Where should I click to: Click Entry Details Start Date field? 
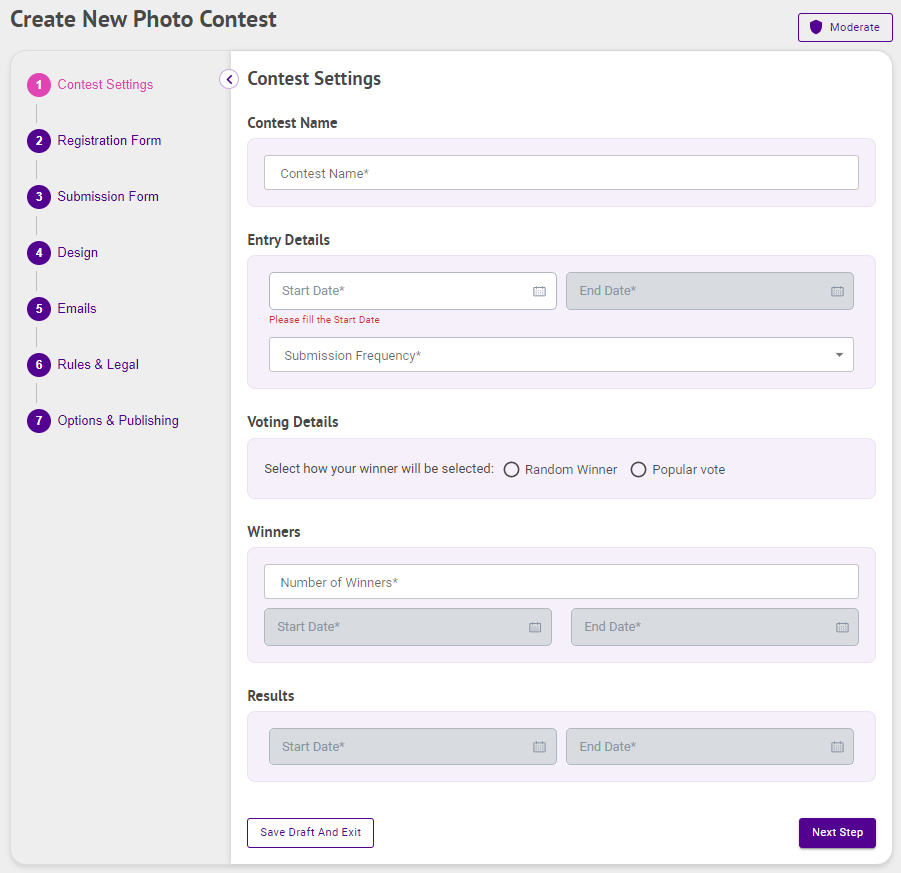tap(413, 291)
